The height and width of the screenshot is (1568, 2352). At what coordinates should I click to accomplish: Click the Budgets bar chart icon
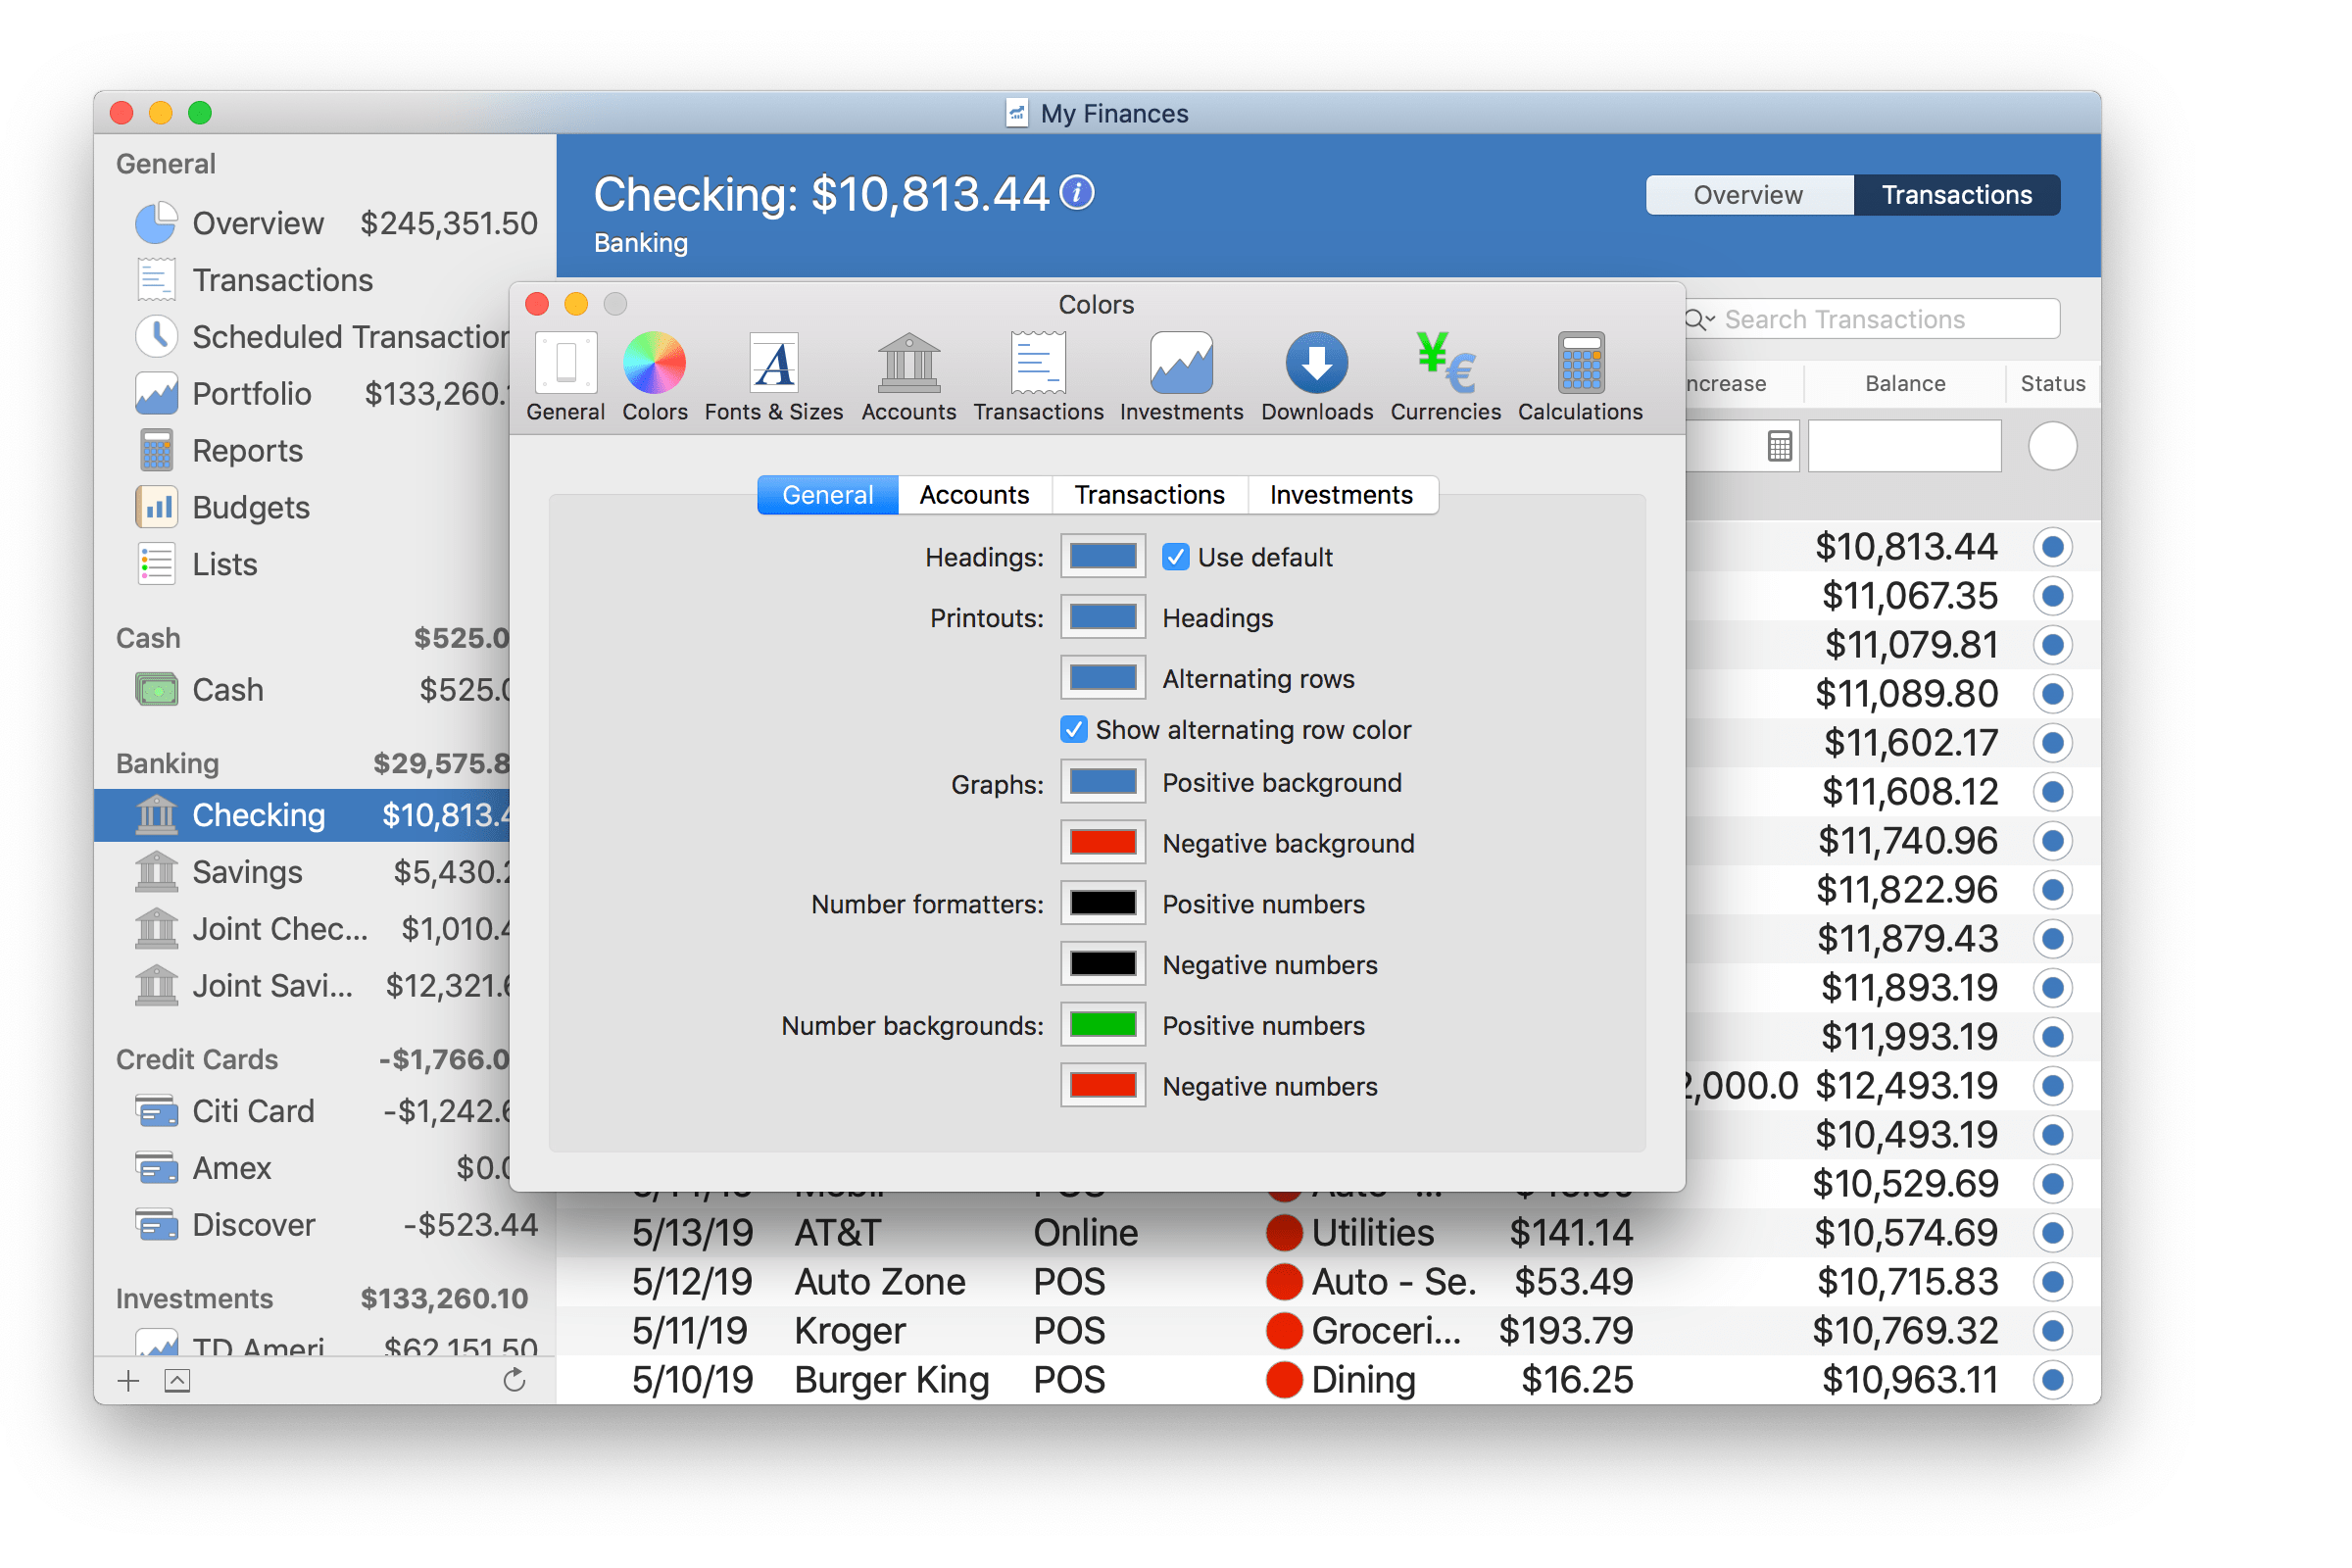click(x=156, y=507)
